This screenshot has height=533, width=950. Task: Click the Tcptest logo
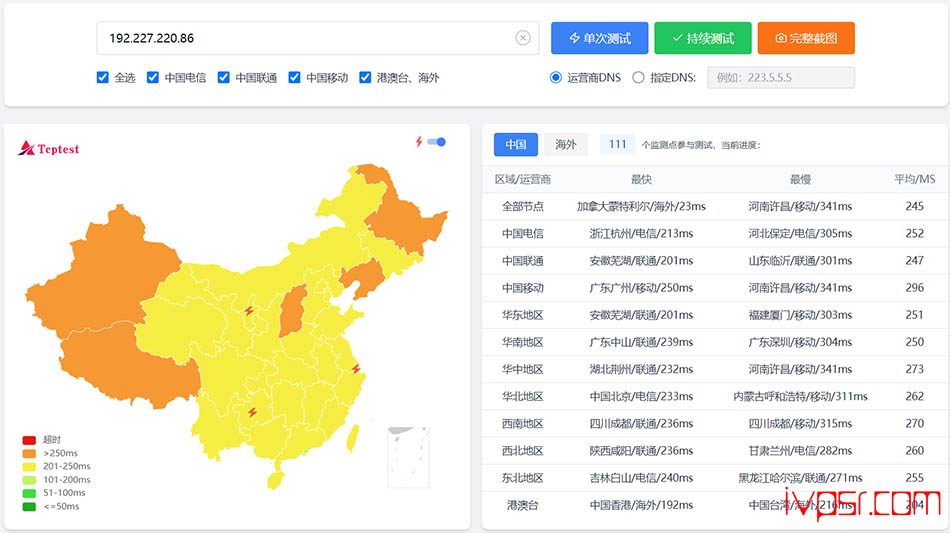48,148
